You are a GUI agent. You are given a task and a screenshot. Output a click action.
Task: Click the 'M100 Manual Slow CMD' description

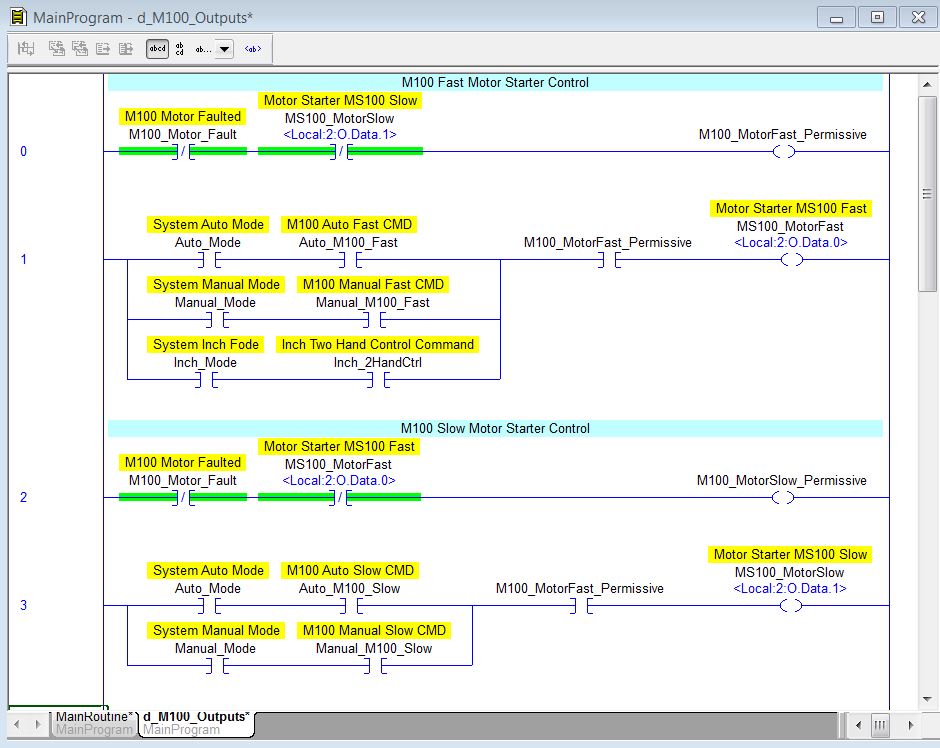(374, 630)
